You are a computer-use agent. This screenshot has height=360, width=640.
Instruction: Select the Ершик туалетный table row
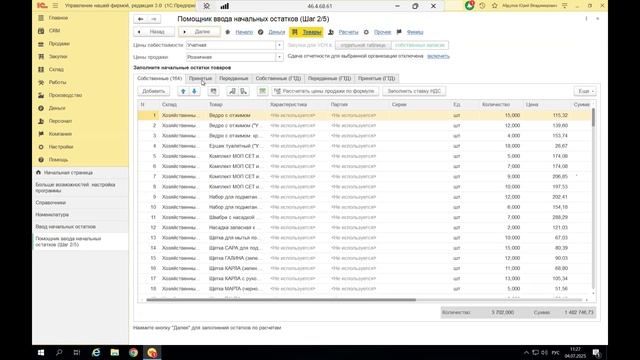point(364,146)
